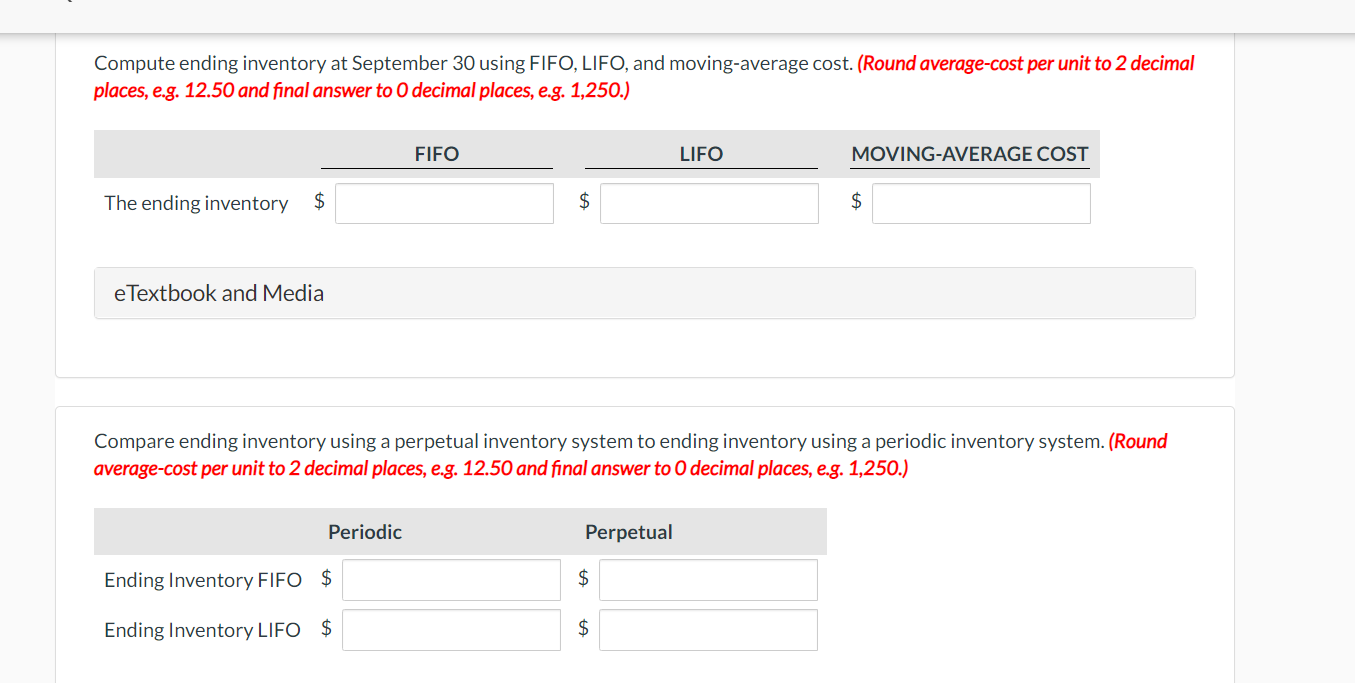Click the 'The ending inventory' row label
The height and width of the screenshot is (683, 1355).
[196, 202]
